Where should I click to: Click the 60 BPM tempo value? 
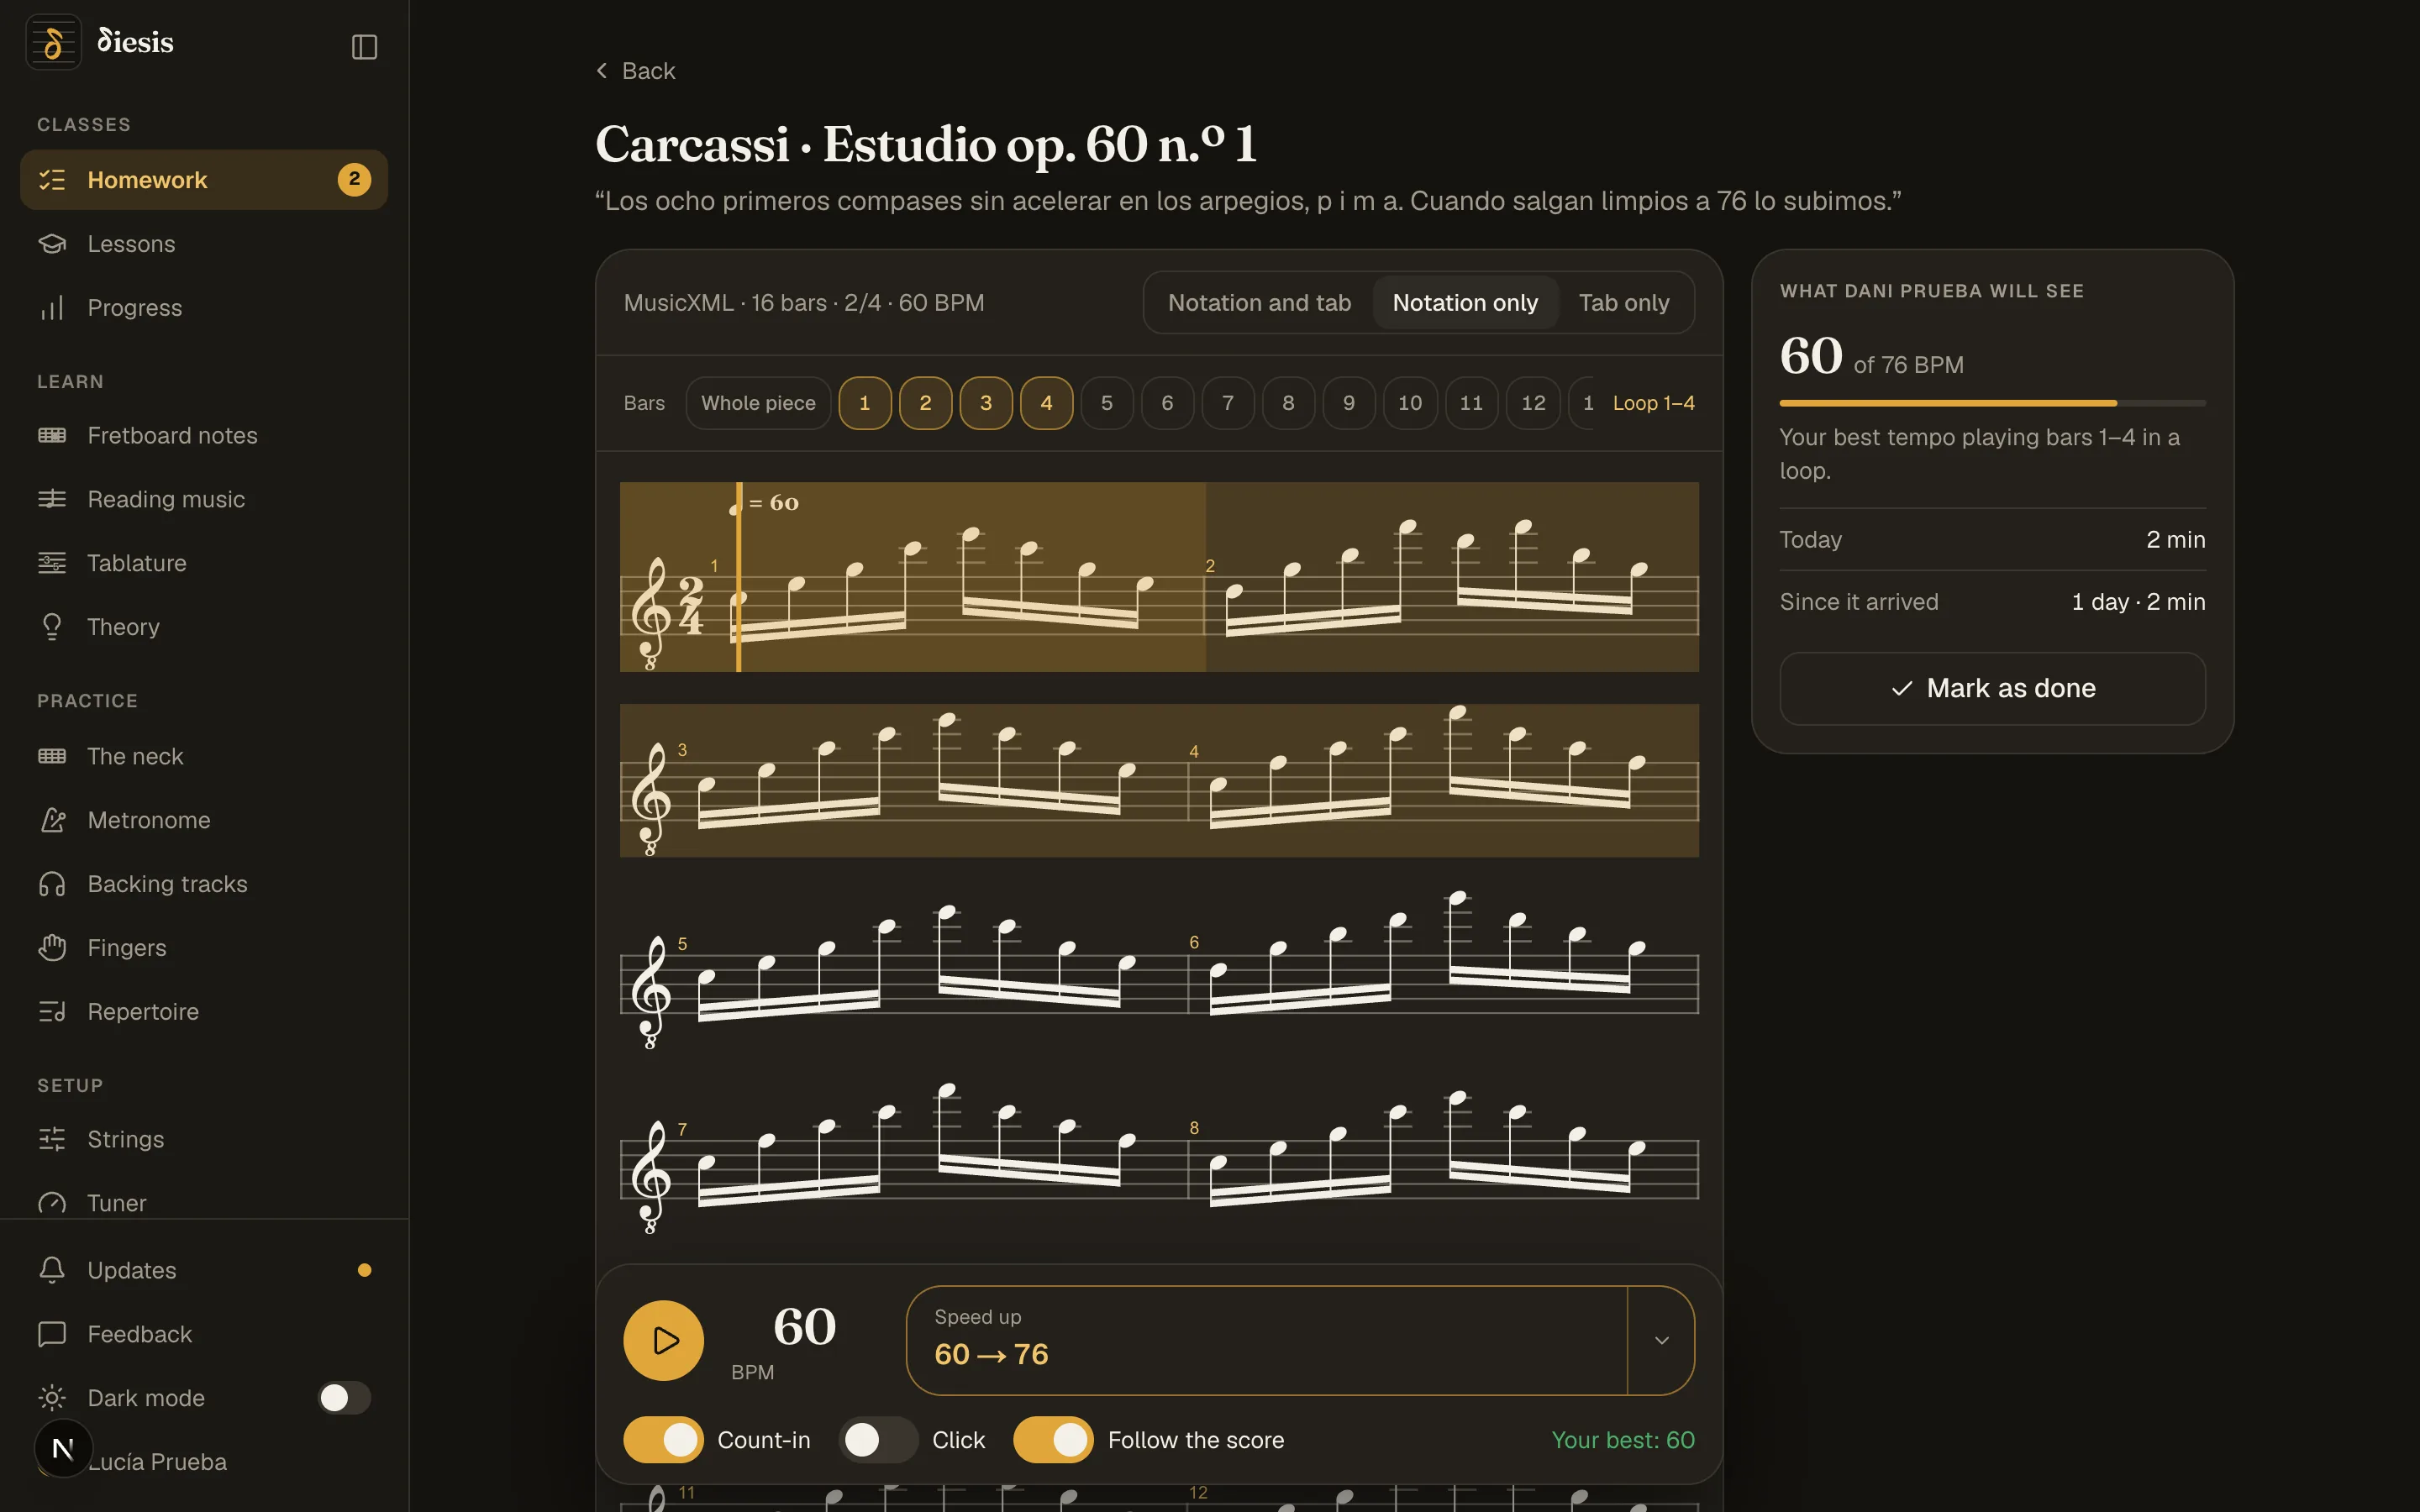(804, 1327)
